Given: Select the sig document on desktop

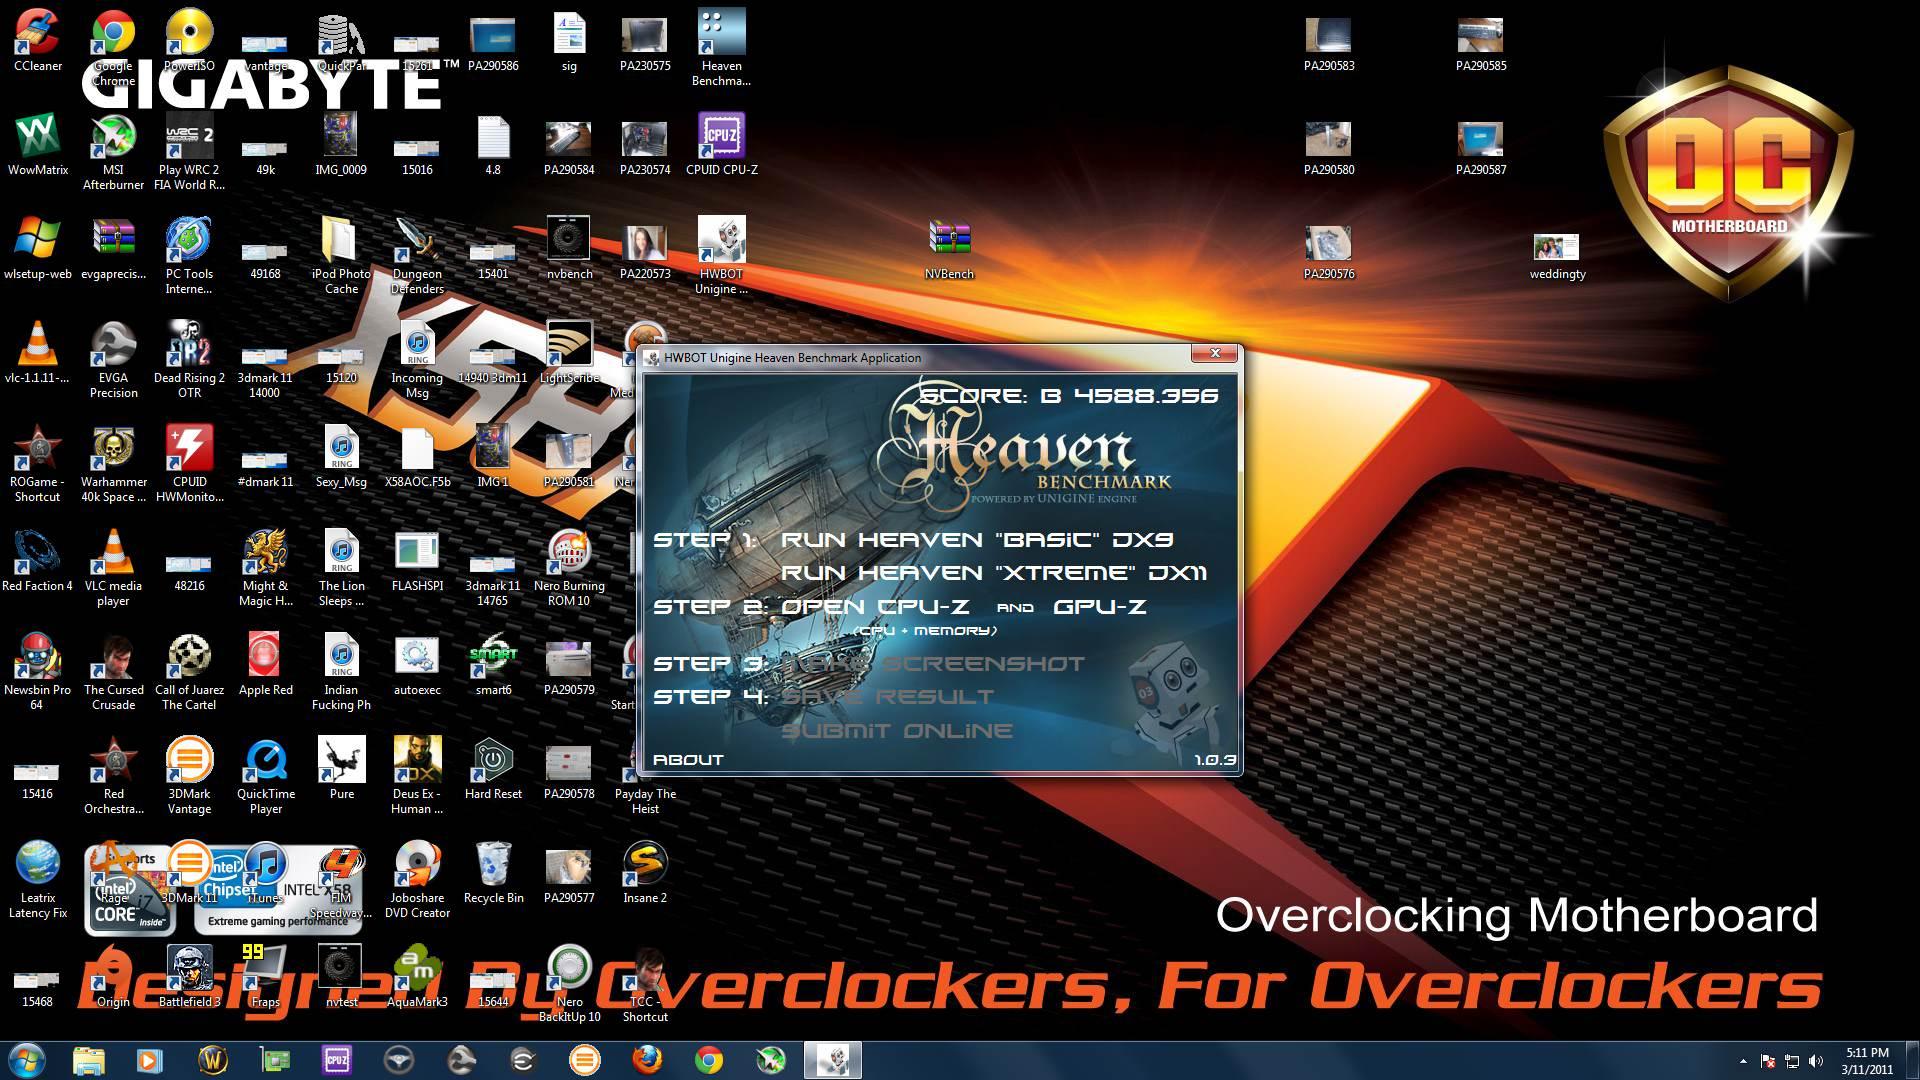Looking at the screenshot, I should click(x=569, y=41).
